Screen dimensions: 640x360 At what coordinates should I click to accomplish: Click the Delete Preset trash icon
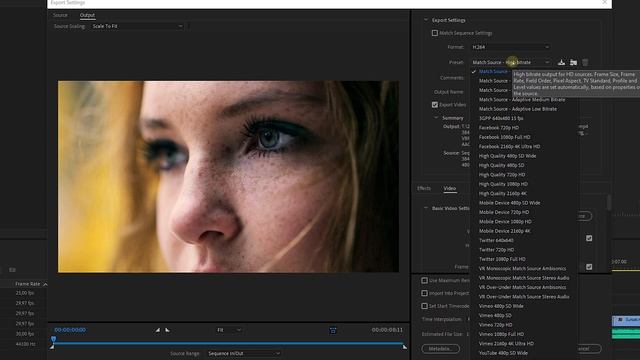[x=585, y=62]
